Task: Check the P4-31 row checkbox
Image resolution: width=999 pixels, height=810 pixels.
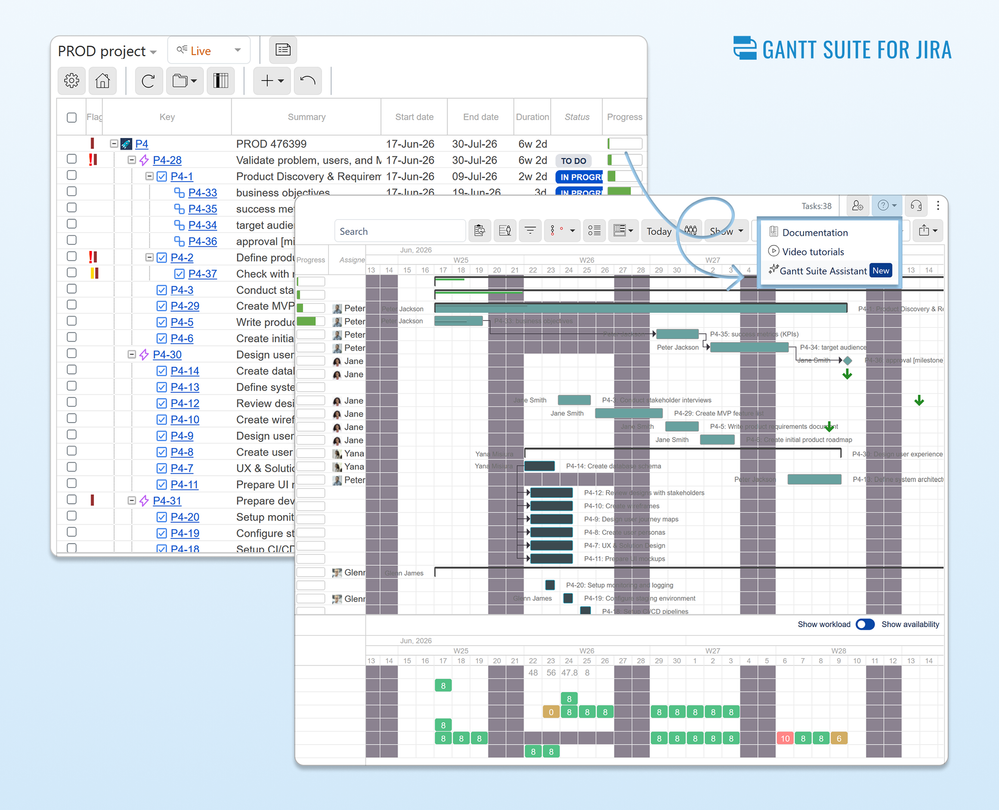Action: (x=71, y=500)
